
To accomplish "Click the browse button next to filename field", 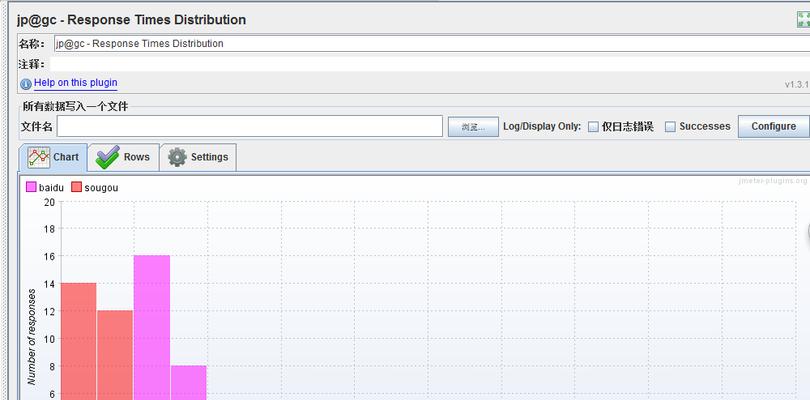I will 473,127.
